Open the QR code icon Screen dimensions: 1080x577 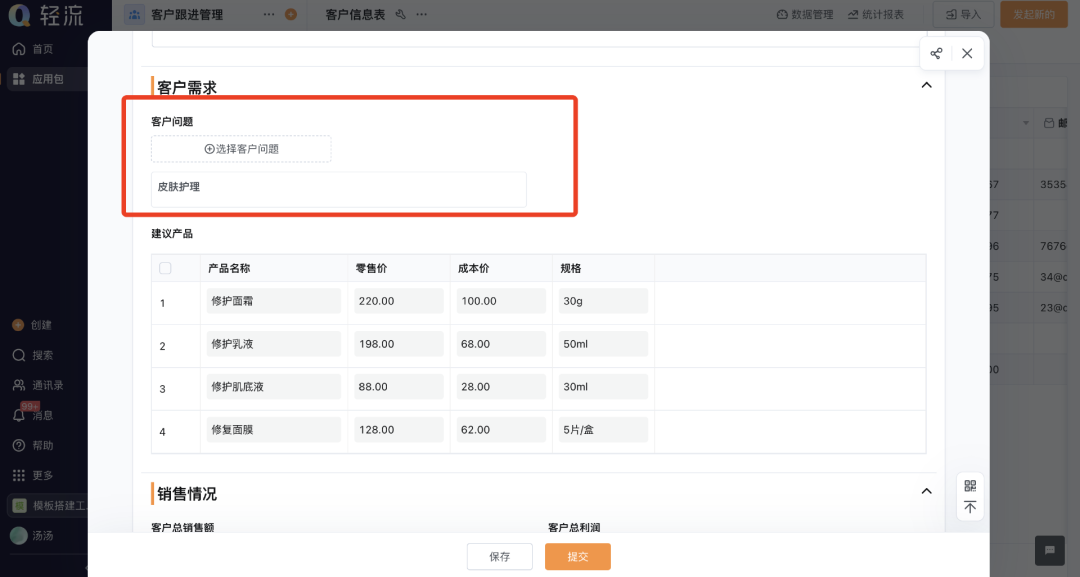(969, 486)
